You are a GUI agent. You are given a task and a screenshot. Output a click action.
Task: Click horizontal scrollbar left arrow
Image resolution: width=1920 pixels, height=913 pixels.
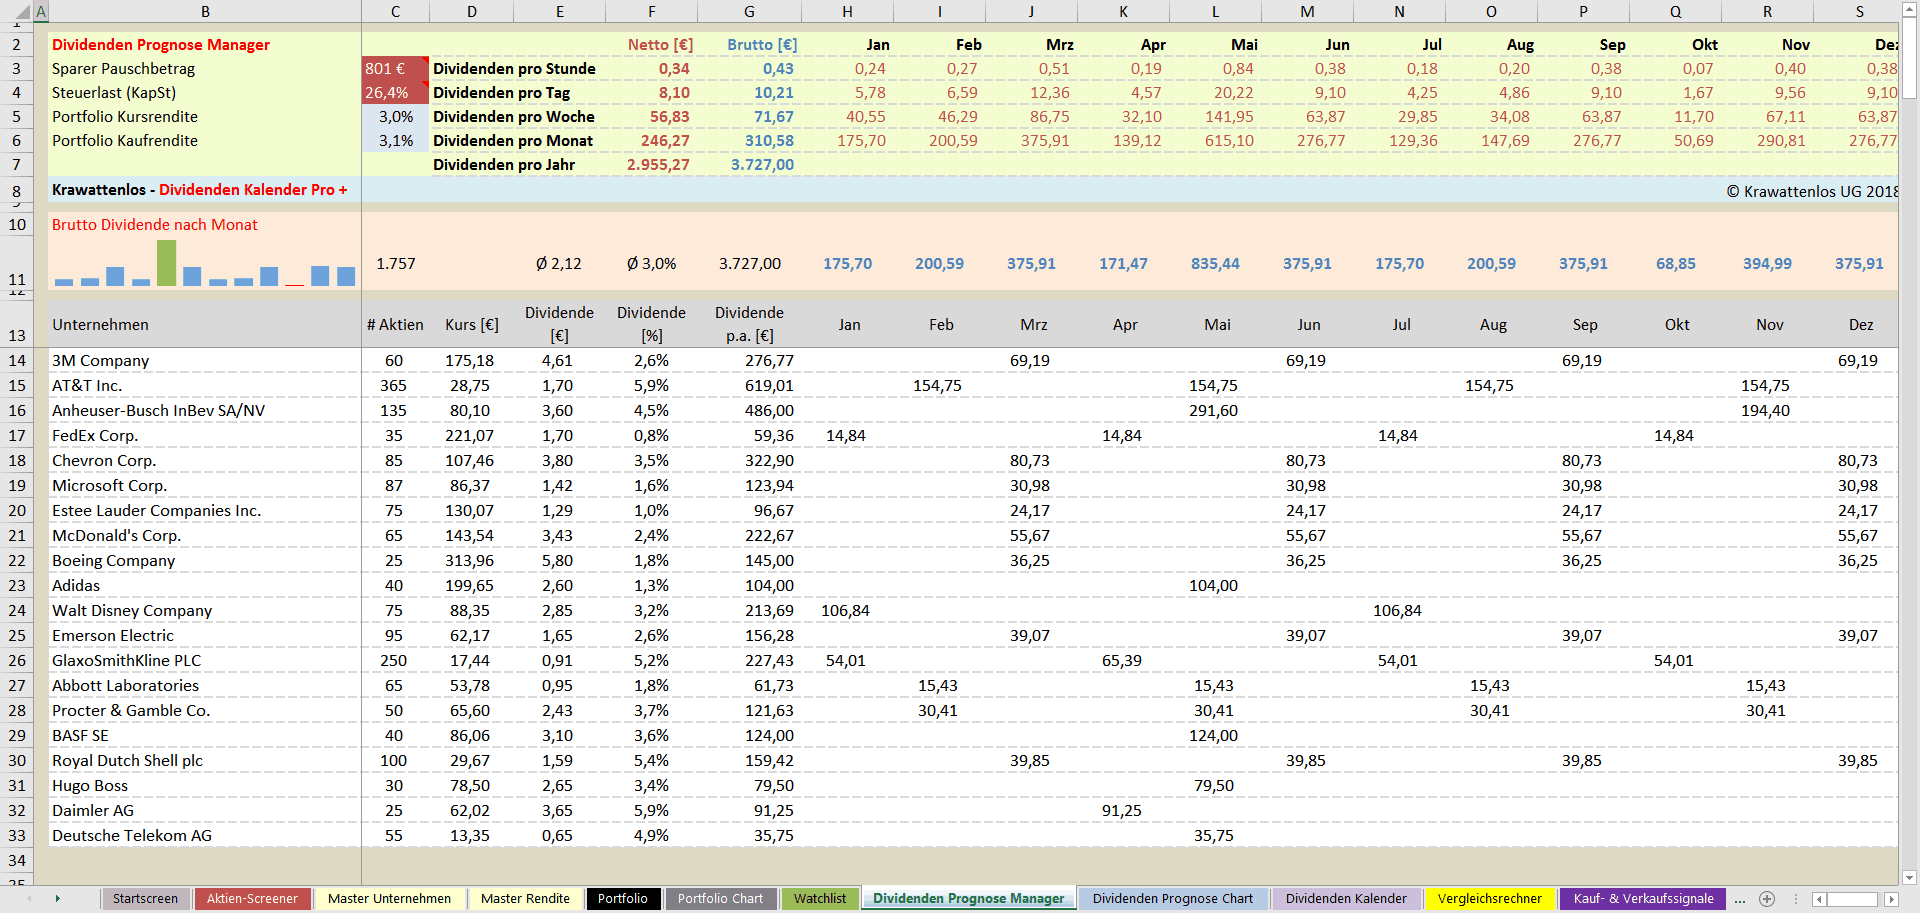(1819, 899)
